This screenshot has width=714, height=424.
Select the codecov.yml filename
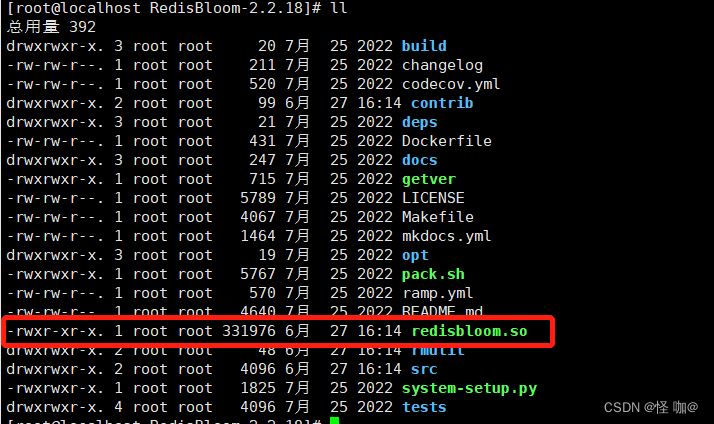(x=451, y=84)
